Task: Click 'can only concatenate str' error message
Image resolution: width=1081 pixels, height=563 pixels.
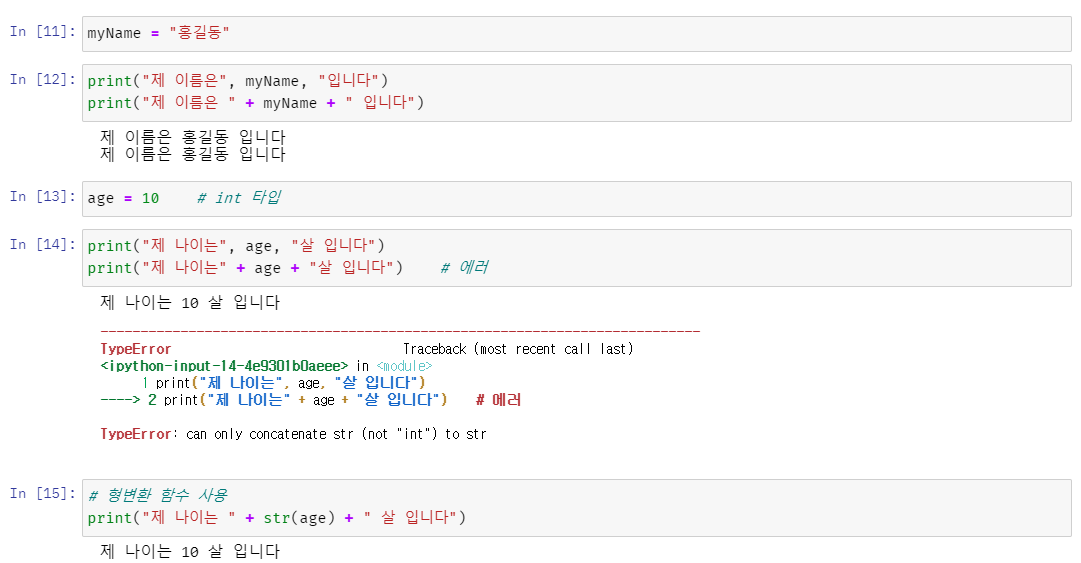Action: (x=336, y=434)
